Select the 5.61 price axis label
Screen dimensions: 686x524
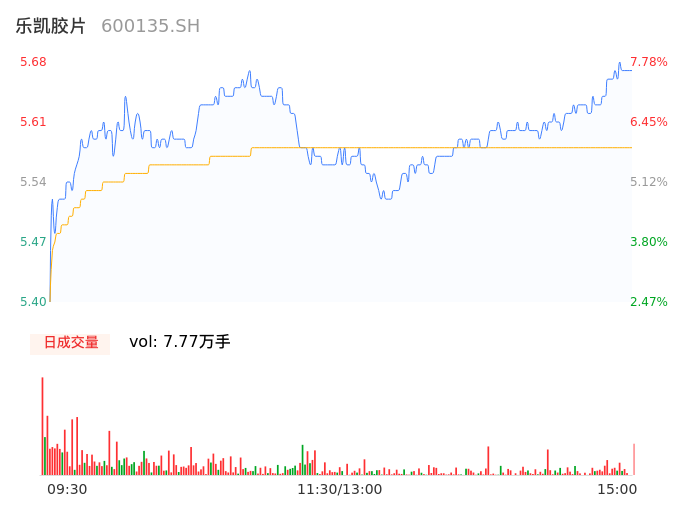point(33,122)
